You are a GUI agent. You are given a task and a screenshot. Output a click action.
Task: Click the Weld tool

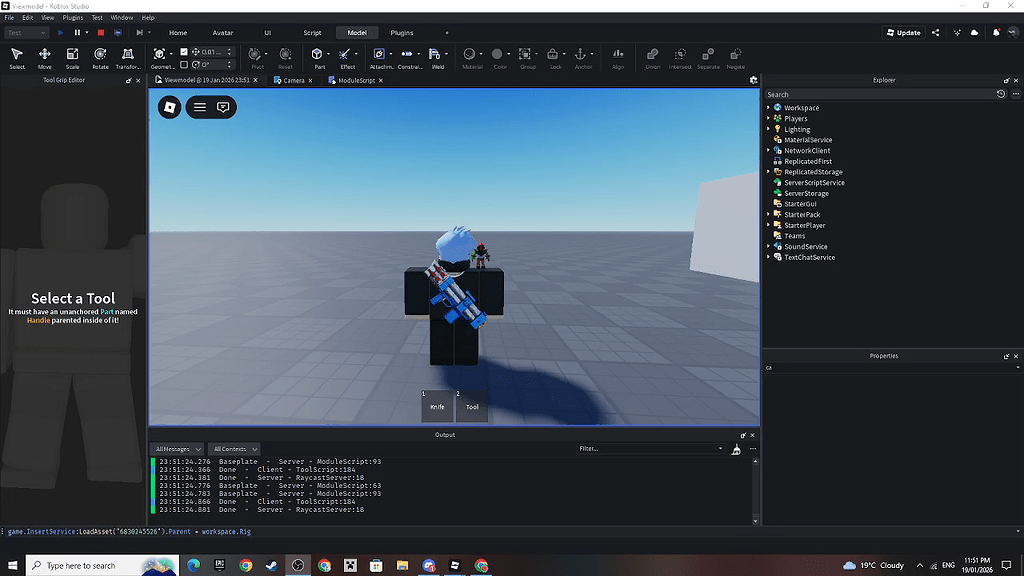click(435, 58)
